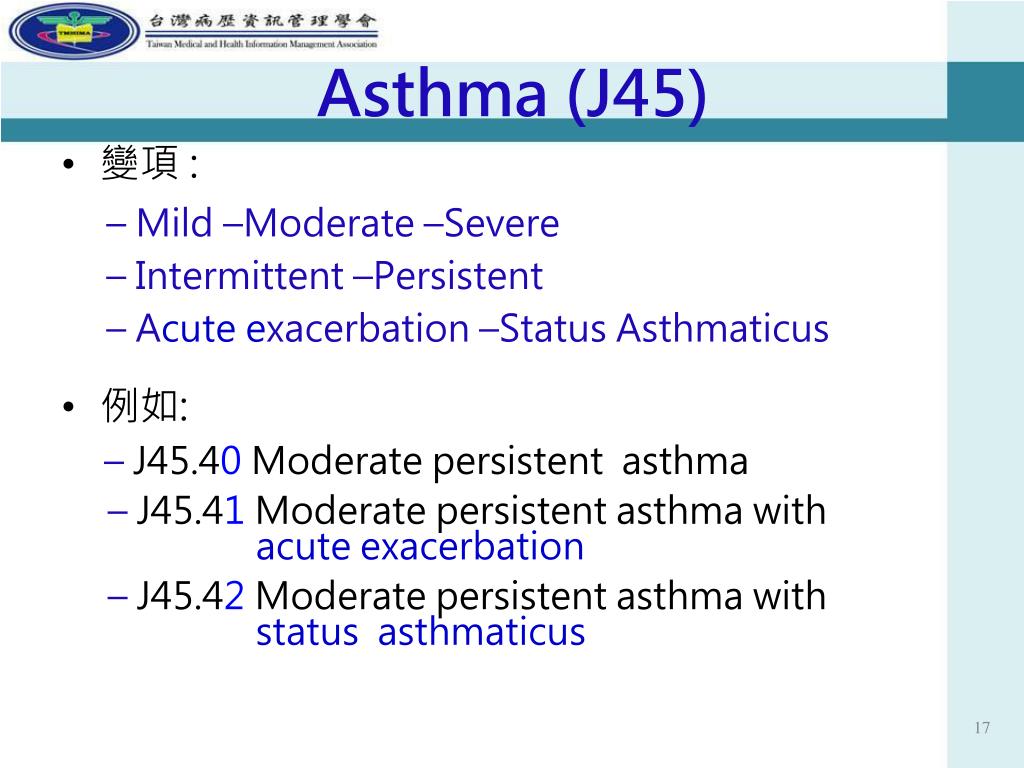
Task: Select the J45.40 Moderate persistent asthma entry
Action: 426,462
